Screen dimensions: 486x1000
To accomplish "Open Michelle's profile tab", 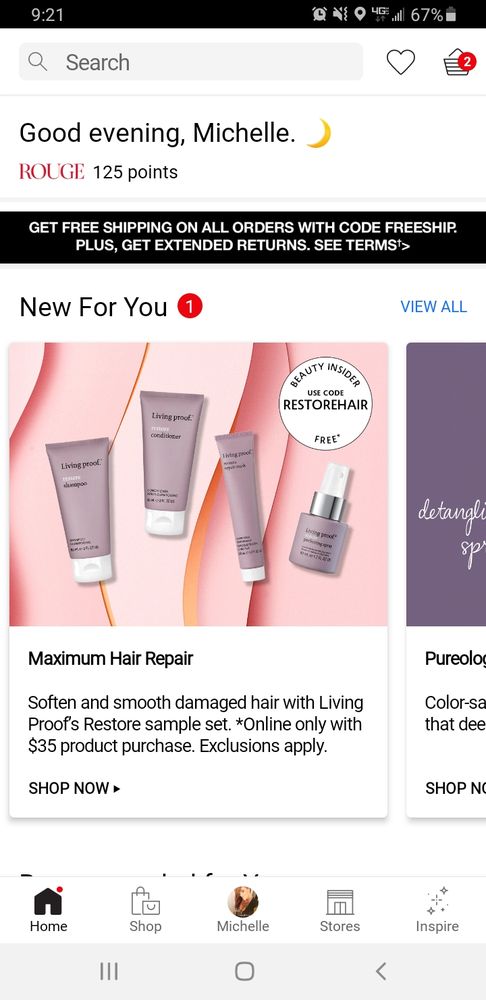I will point(243,911).
